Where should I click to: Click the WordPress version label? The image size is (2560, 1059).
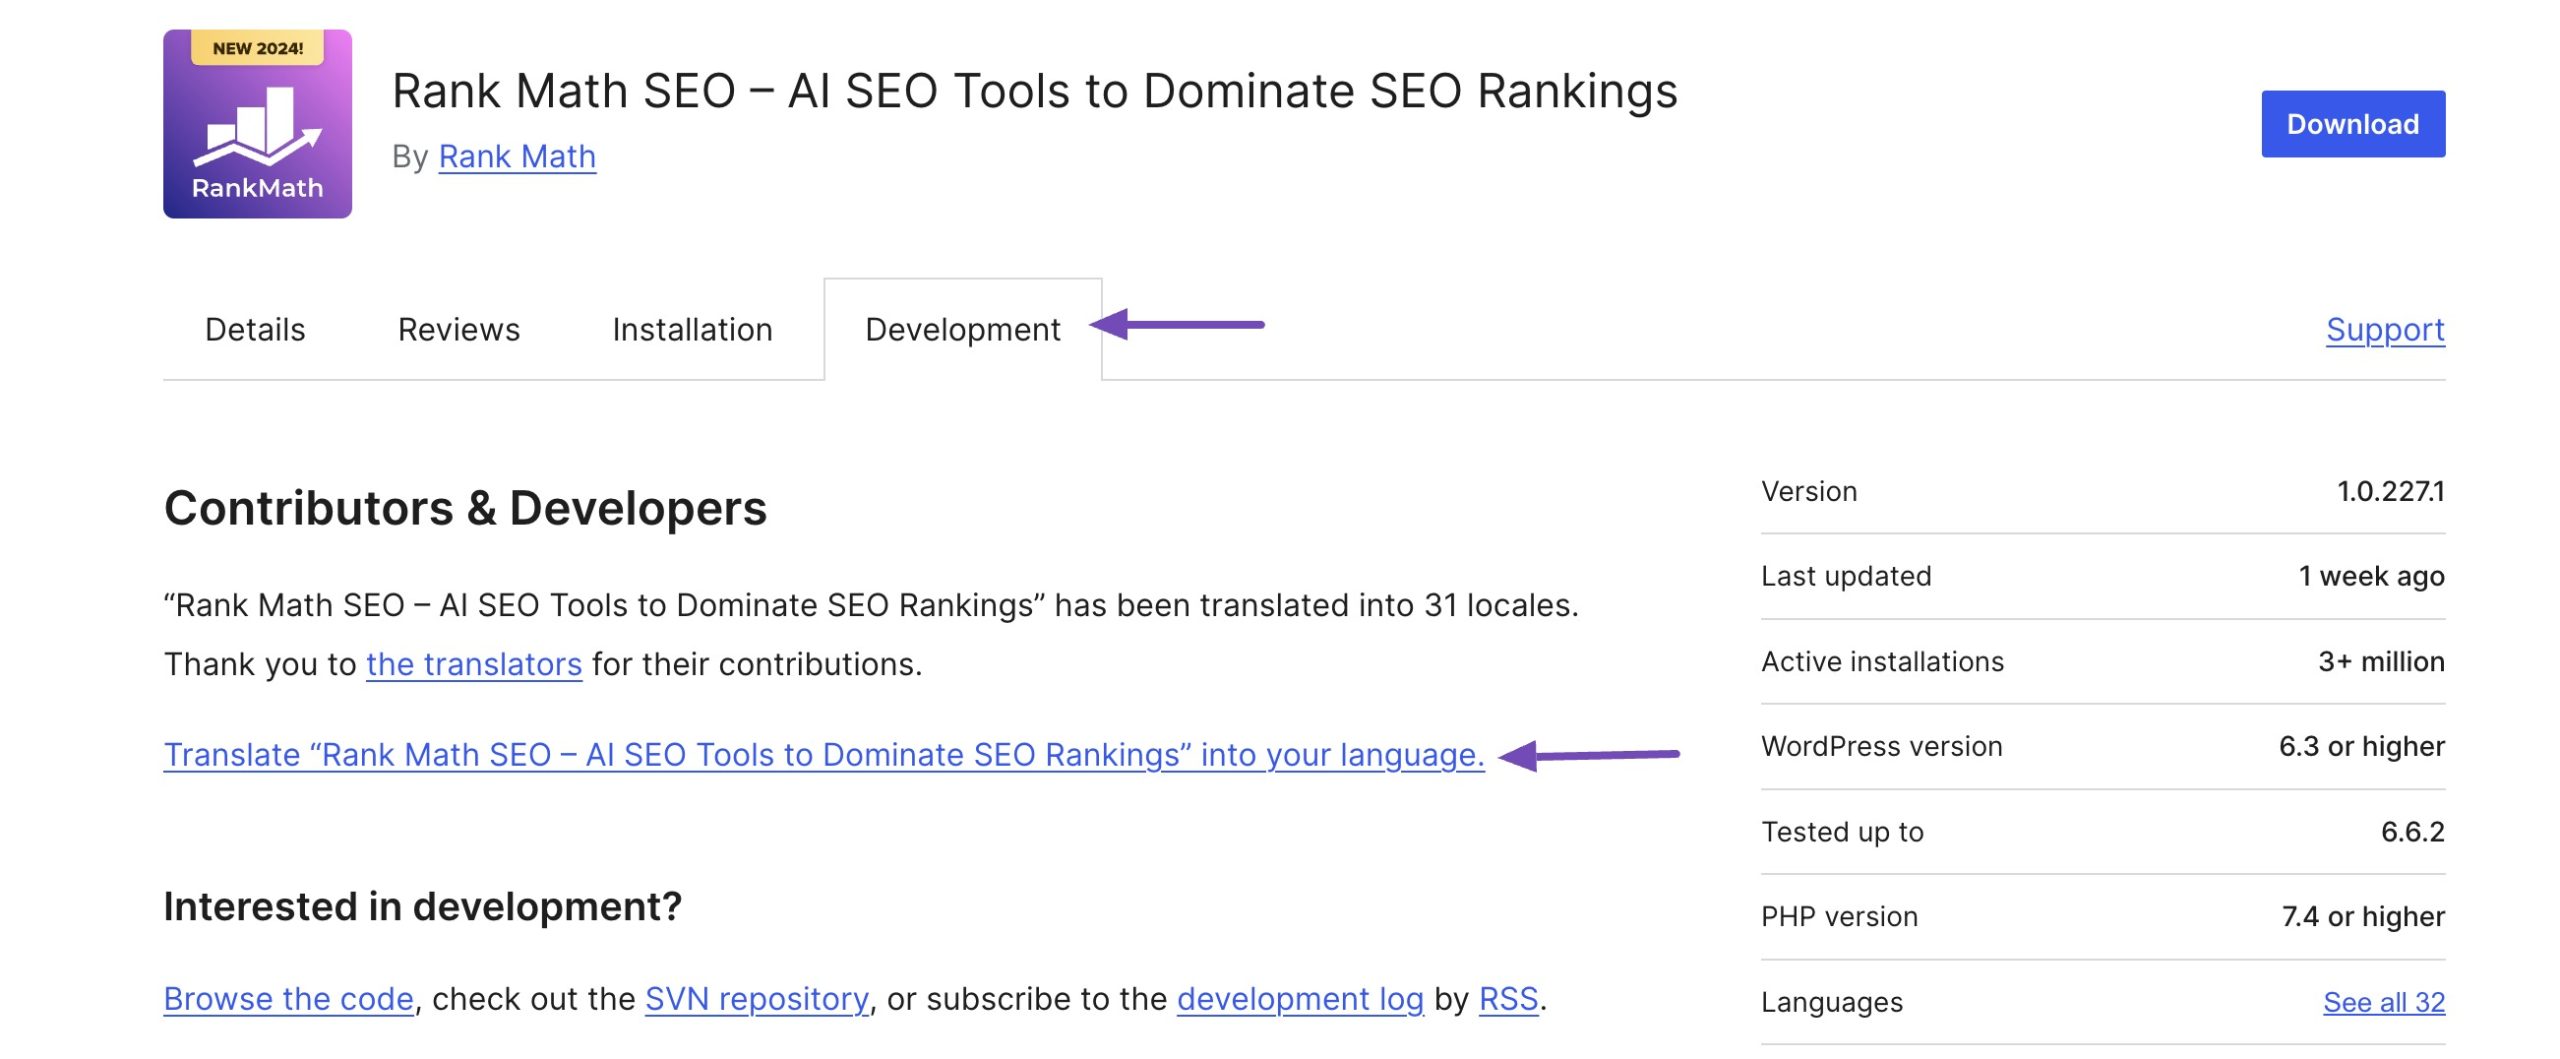1881,746
